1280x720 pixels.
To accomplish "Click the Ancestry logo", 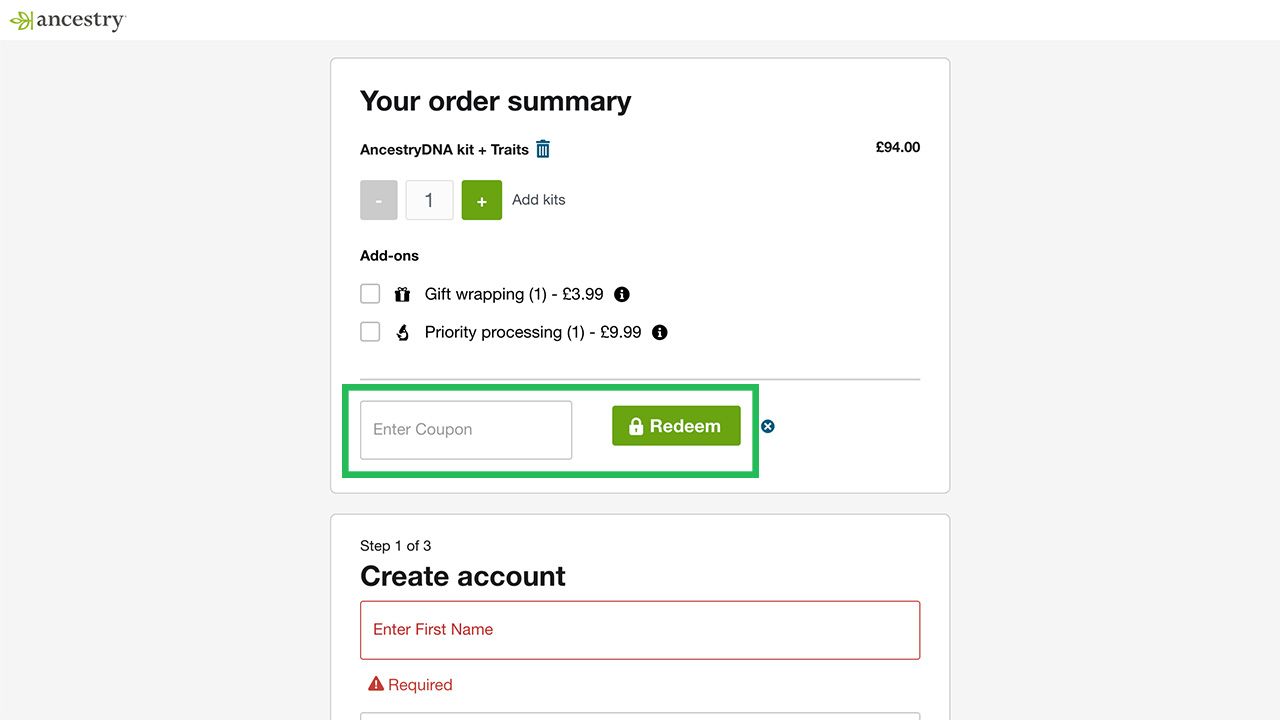I will (x=67, y=20).
